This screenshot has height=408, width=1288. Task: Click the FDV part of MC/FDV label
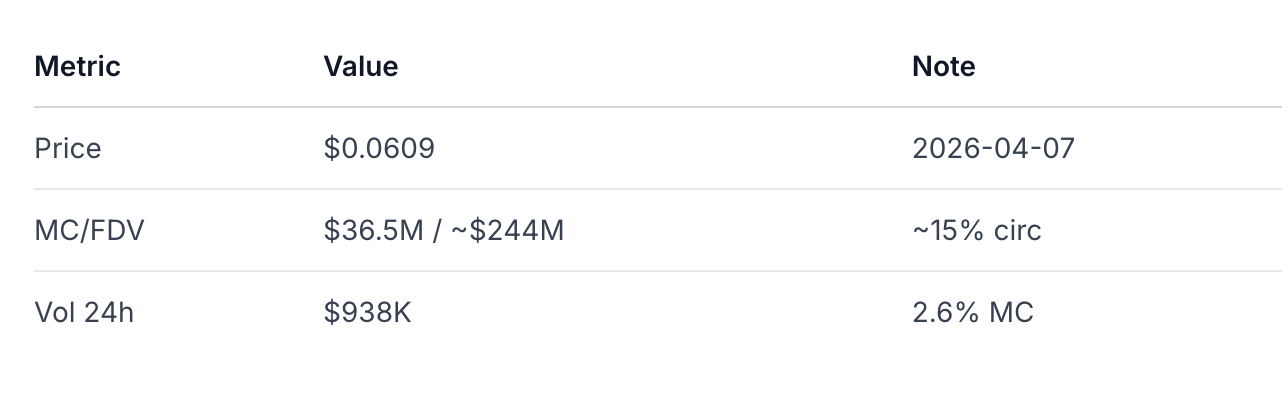117,231
